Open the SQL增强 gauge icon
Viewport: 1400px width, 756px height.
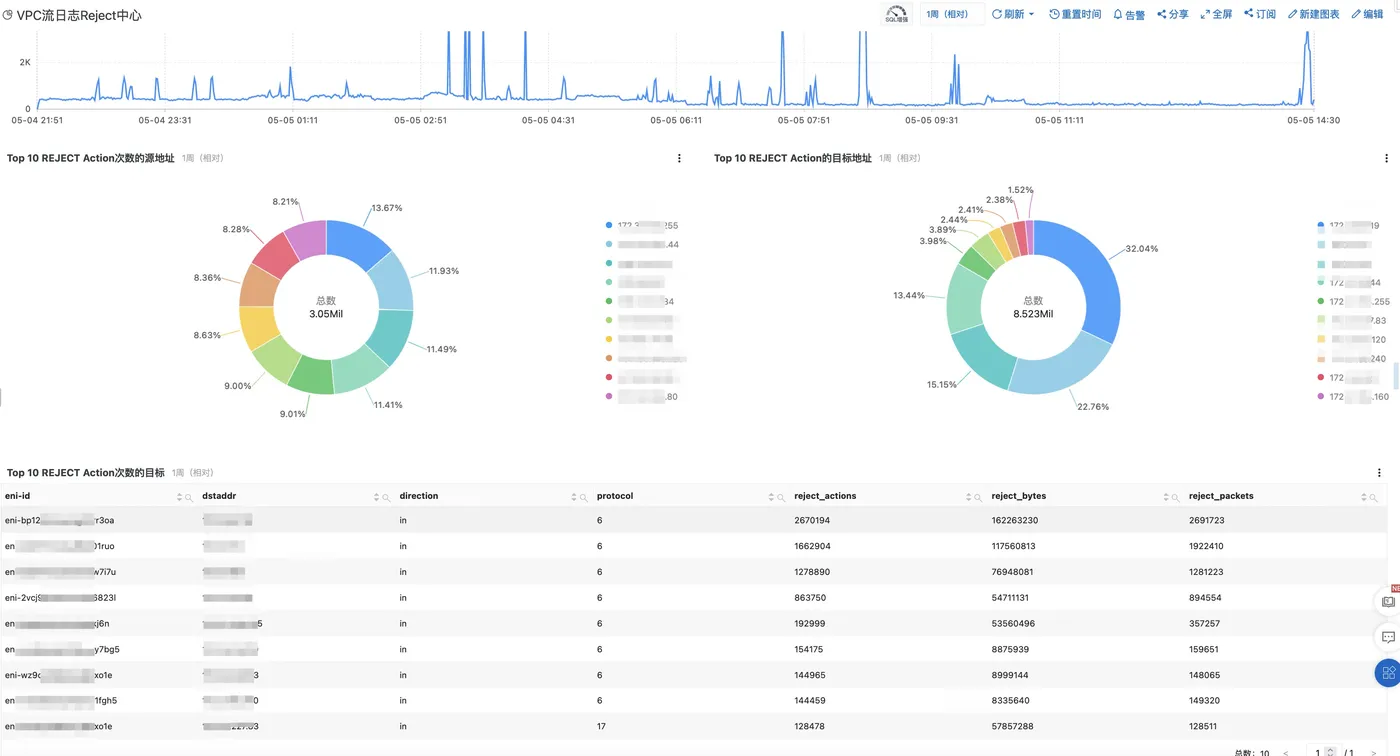[896, 14]
